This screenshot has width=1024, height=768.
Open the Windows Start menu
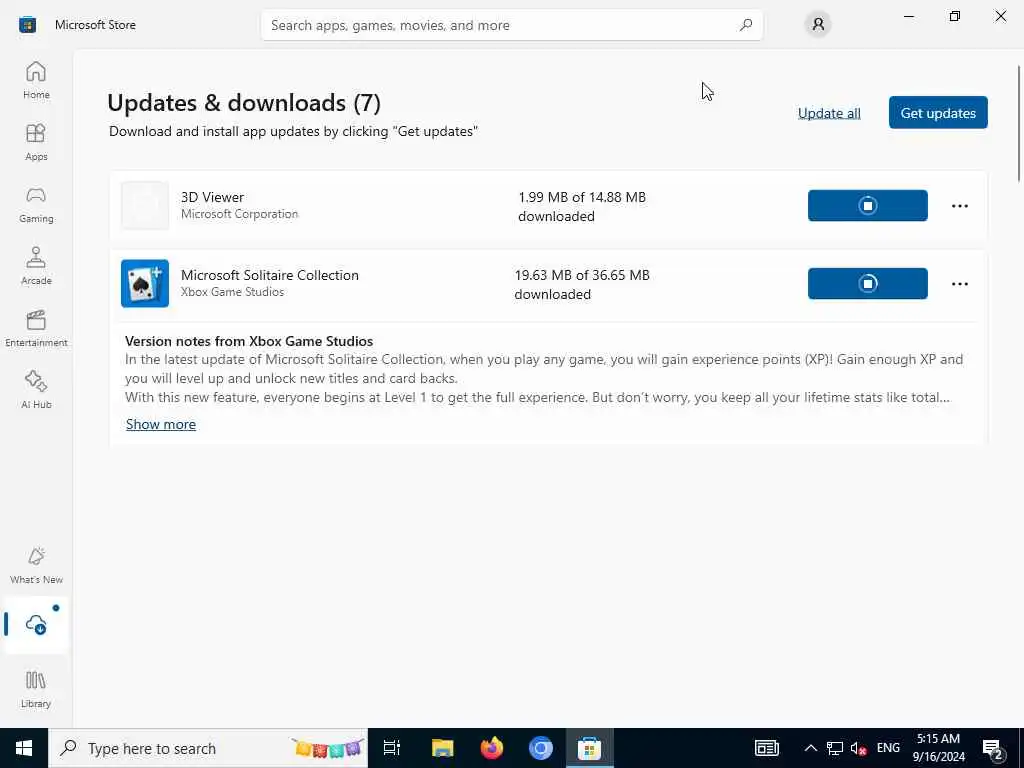pos(24,748)
